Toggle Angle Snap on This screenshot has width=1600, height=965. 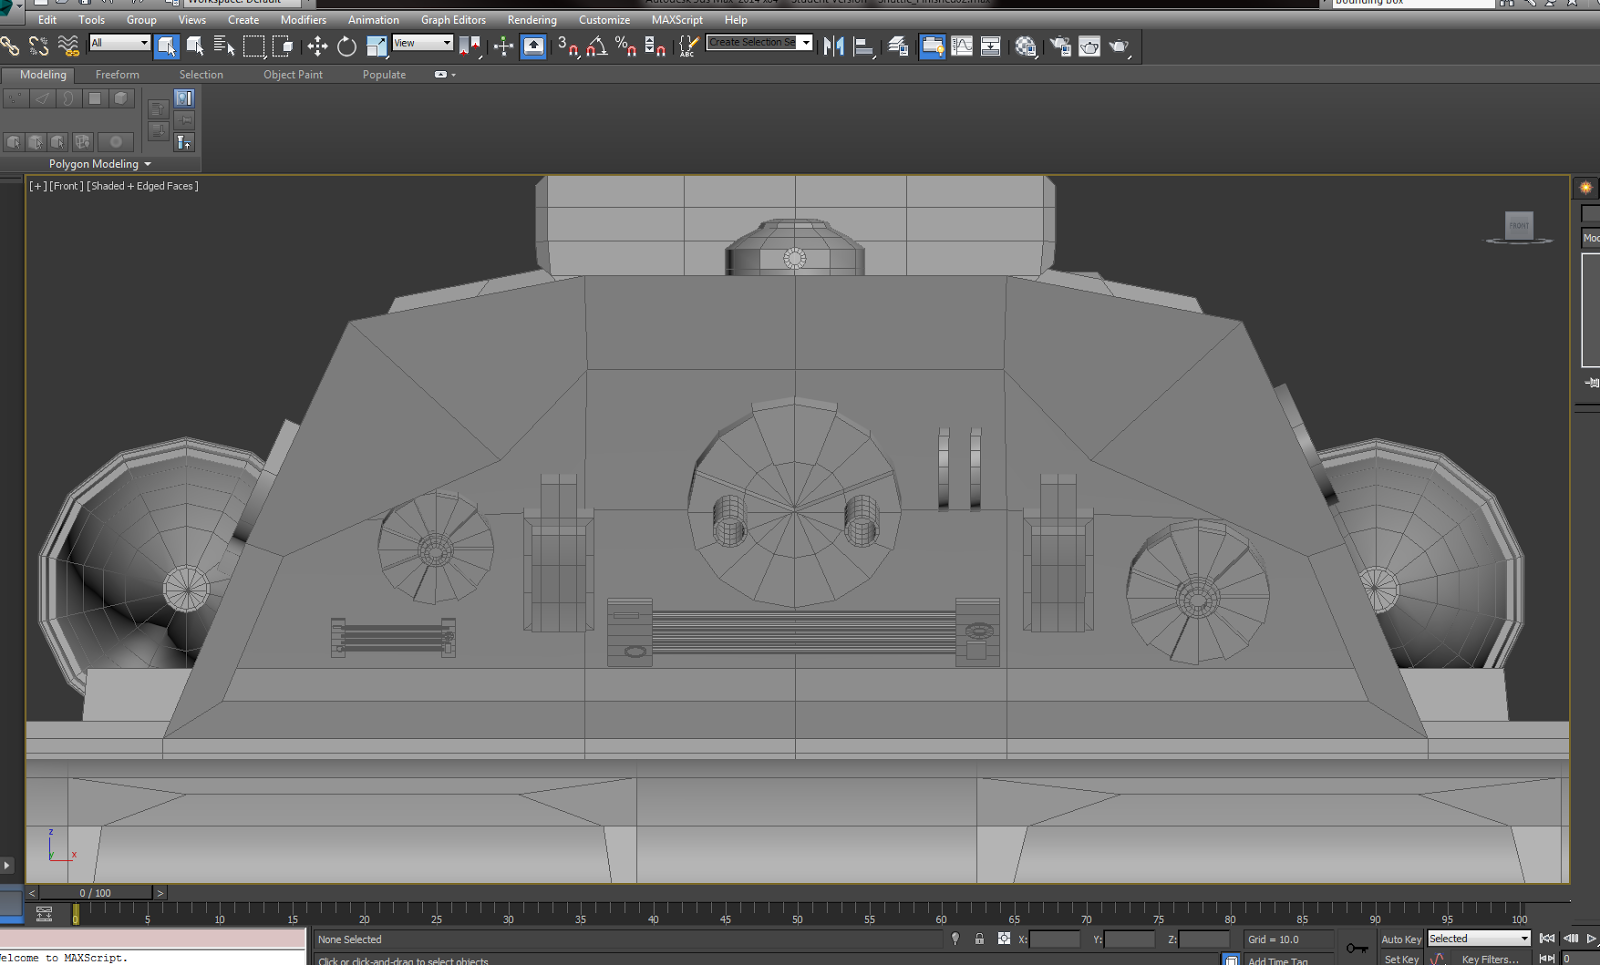click(x=597, y=46)
